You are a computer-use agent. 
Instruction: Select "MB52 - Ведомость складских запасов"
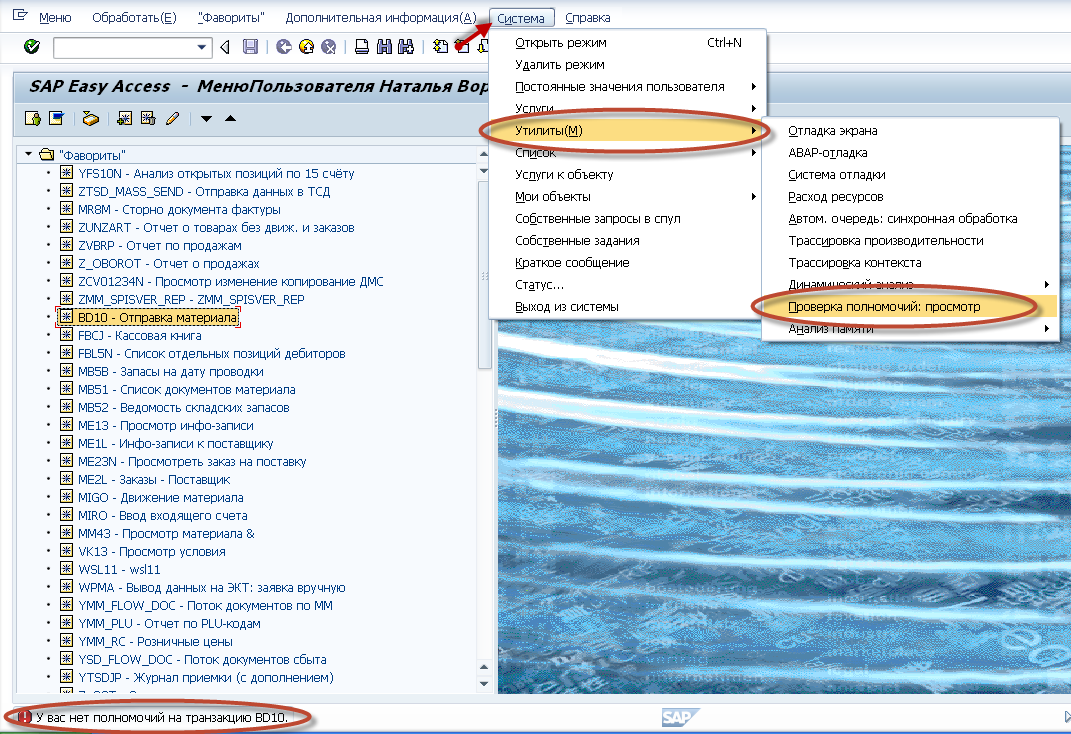[x=184, y=408]
